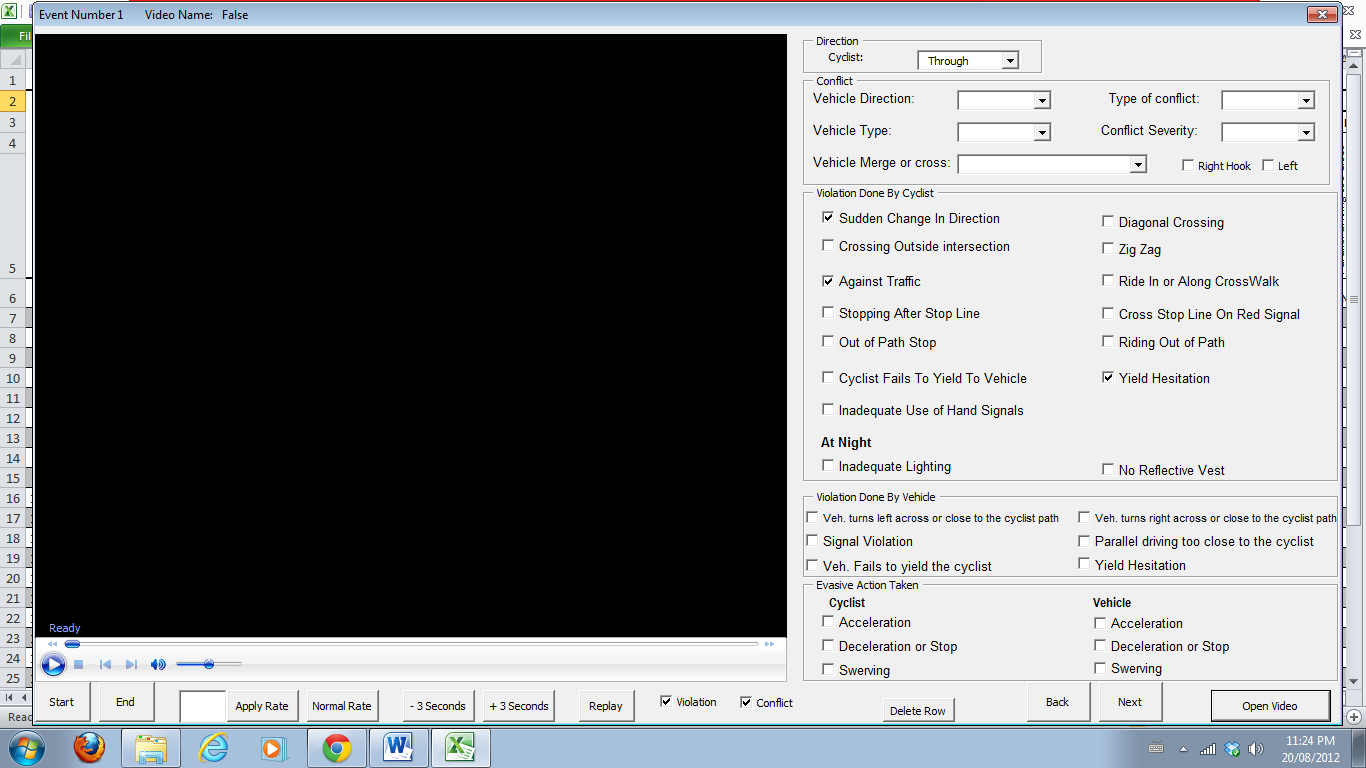This screenshot has width=1366, height=768.
Task: Click the Open Video button
Action: point(1270,705)
